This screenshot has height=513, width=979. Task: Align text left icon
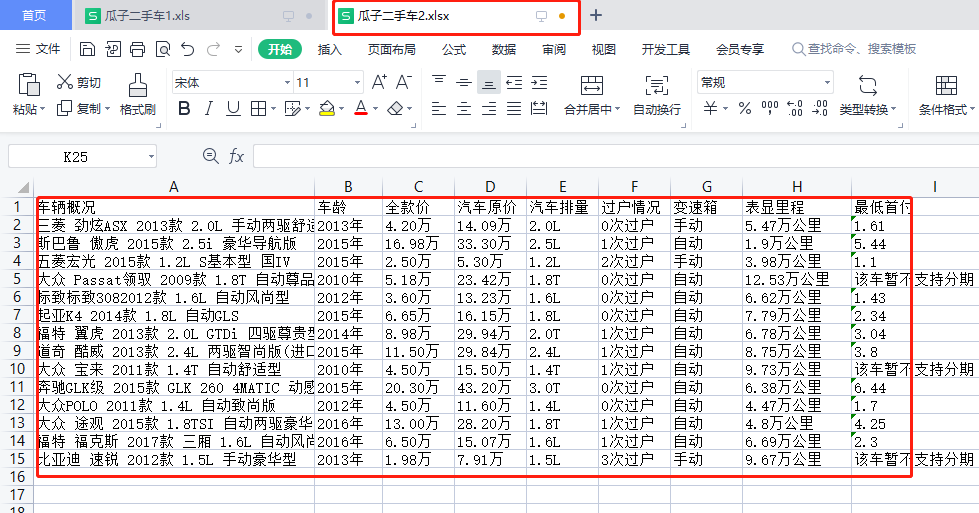point(439,109)
